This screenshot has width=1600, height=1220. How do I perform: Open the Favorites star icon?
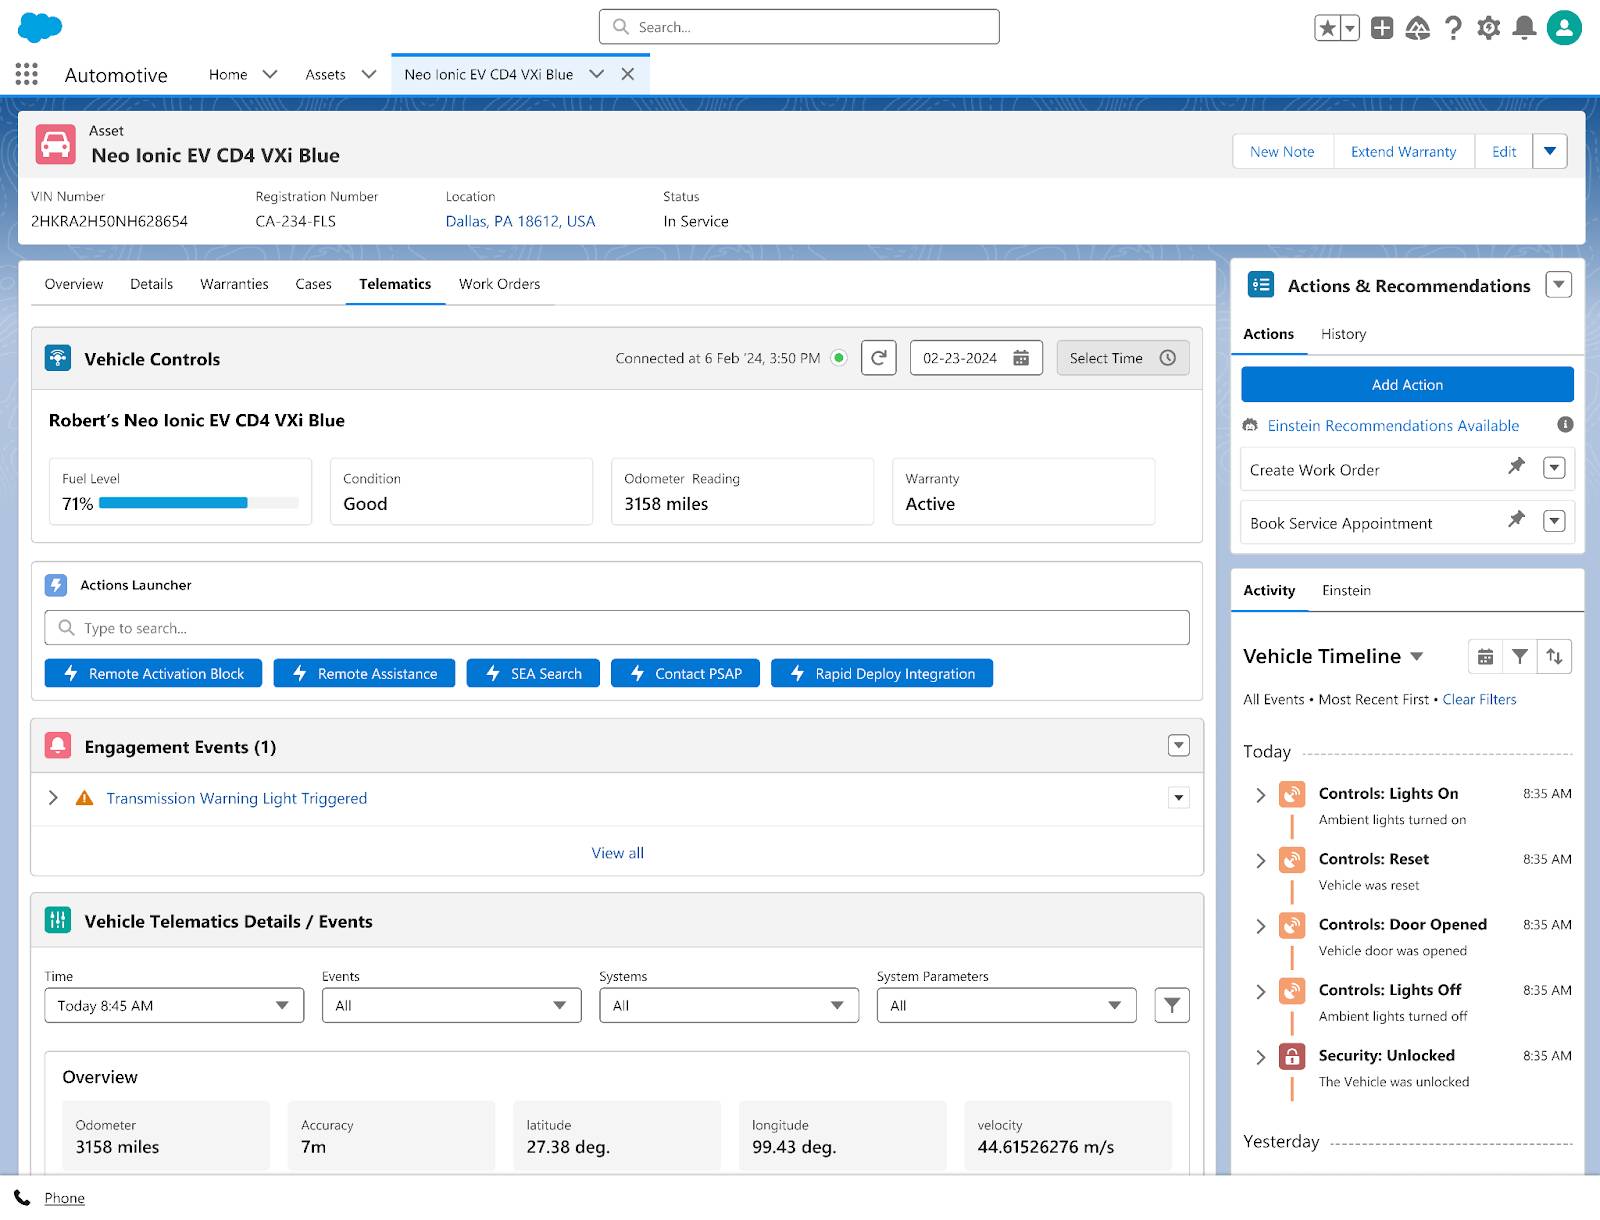tap(1327, 28)
